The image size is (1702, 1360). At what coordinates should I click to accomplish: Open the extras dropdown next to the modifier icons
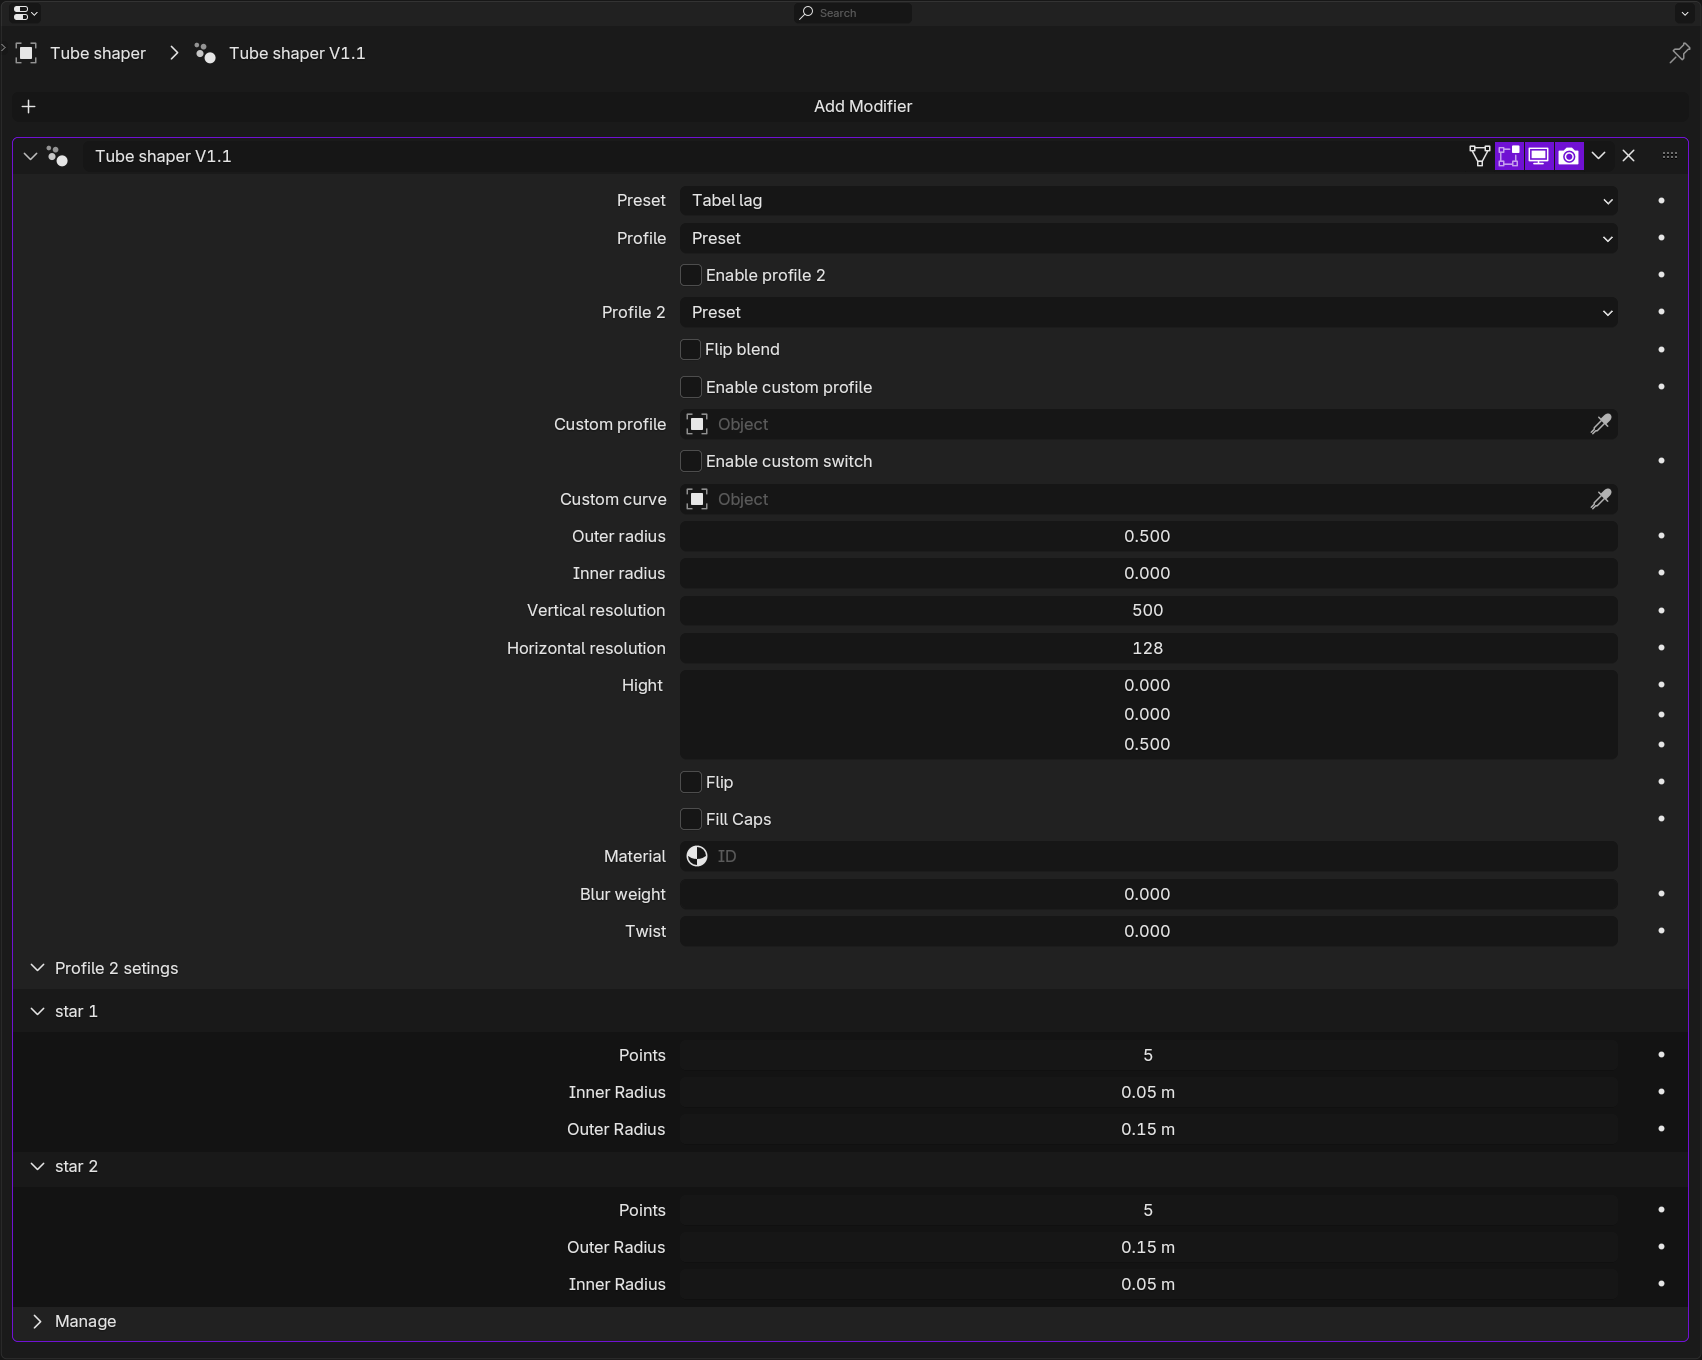(1599, 156)
